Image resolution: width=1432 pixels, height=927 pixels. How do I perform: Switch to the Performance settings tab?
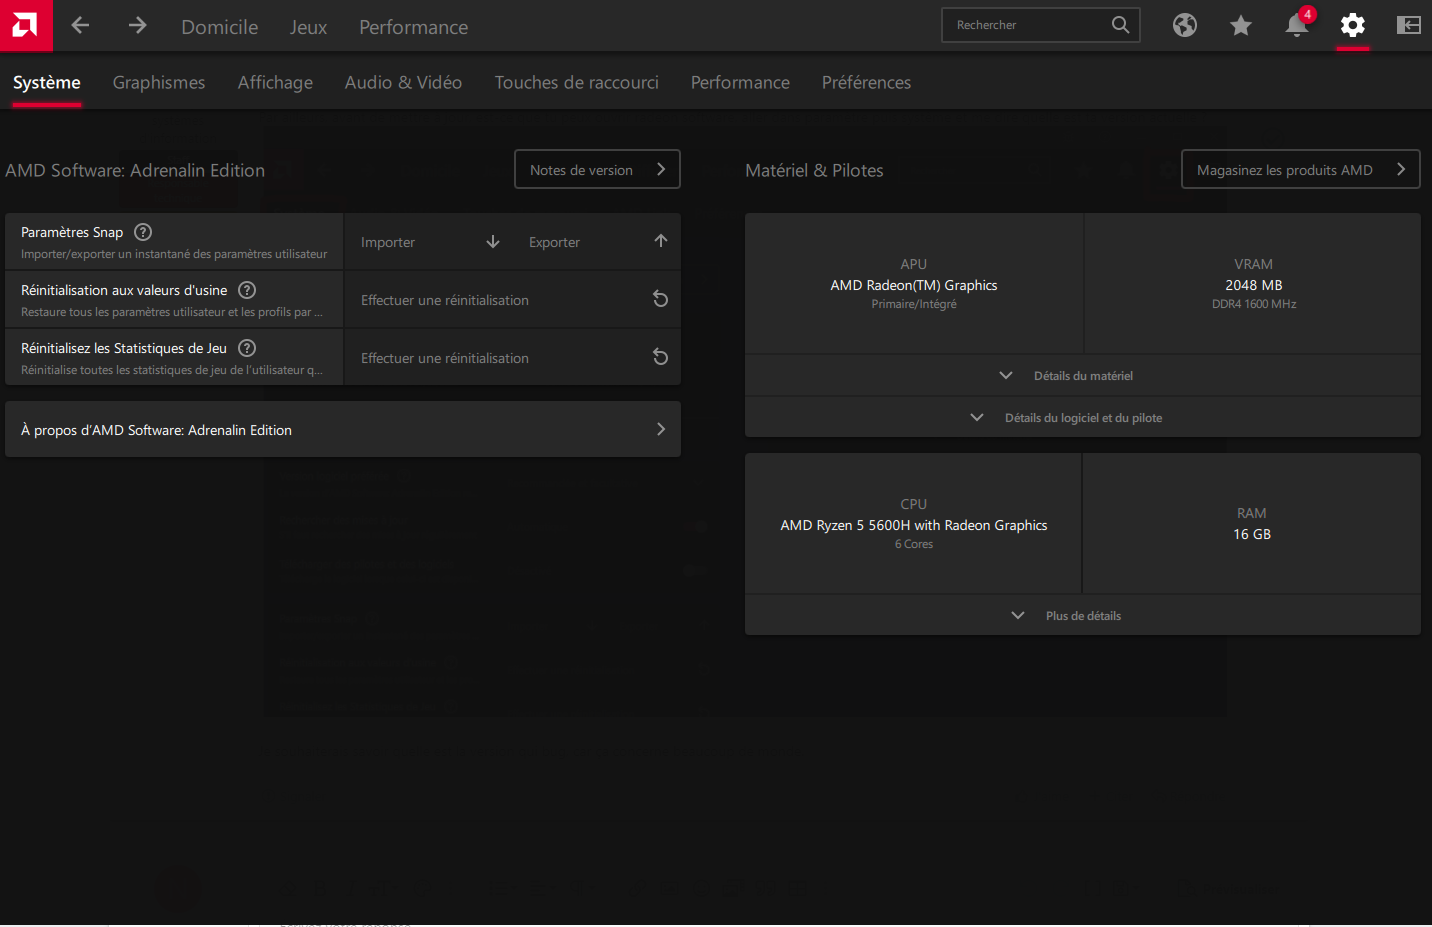(740, 82)
